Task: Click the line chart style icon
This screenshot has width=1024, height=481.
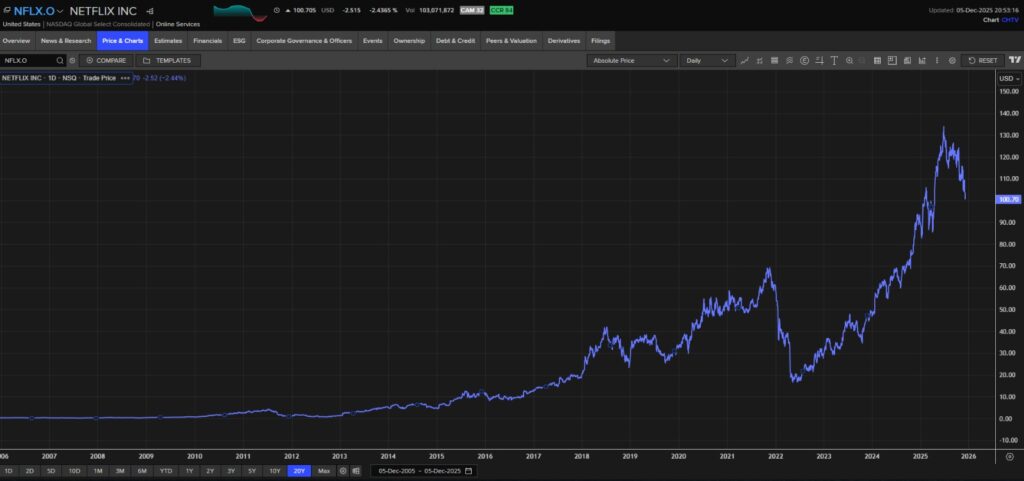Action: pyautogui.click(x=745, y=60)
